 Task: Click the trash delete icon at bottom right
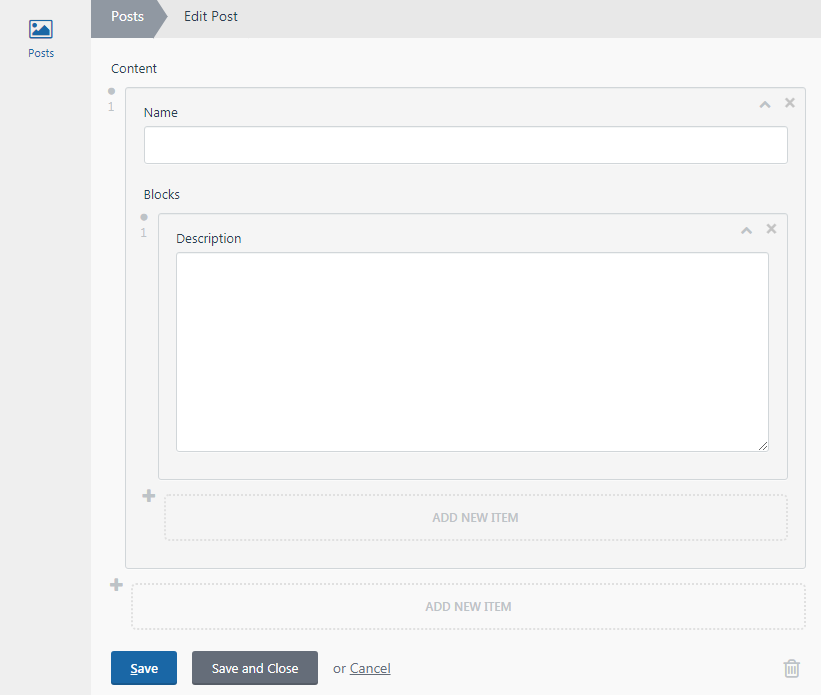point(791,668)
